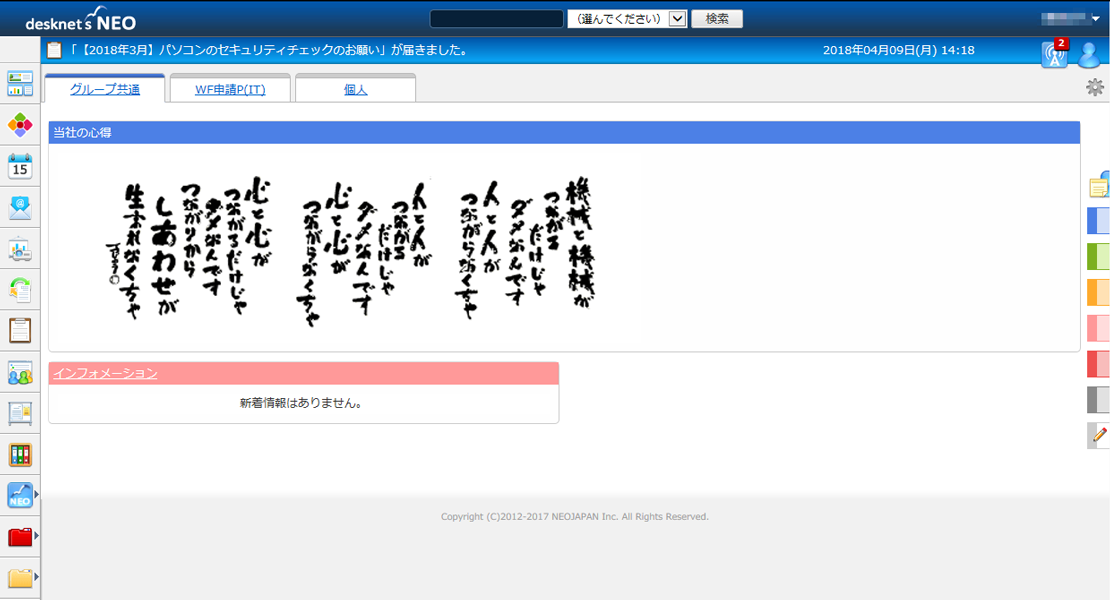This screenshot has width=1110, height=600.
Task: Expand the user account menu arrow
Action: 1096,19
